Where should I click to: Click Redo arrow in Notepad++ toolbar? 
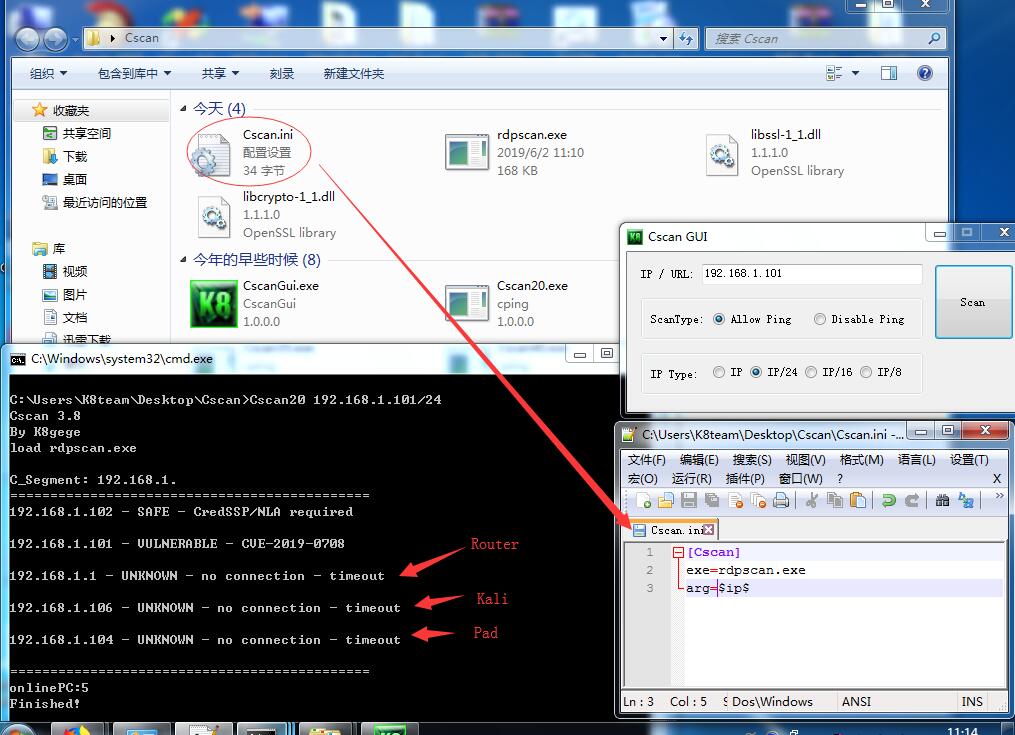(x=911, y=500)
